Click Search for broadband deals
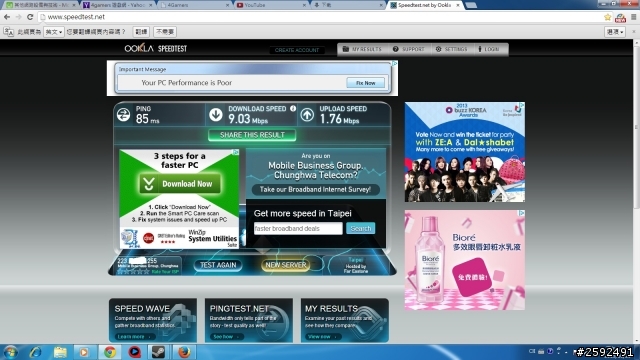640x360 pixels. coord(360,228)
